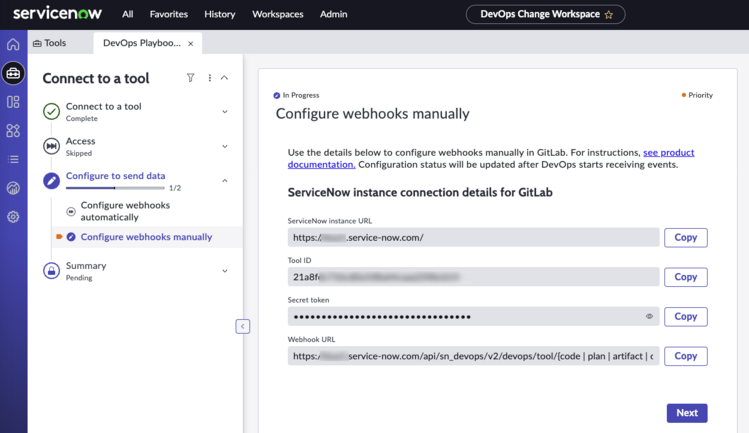Viewport: 749px width, 433px height.
Task: Click the In Progress status label
Action: [300, 95]
